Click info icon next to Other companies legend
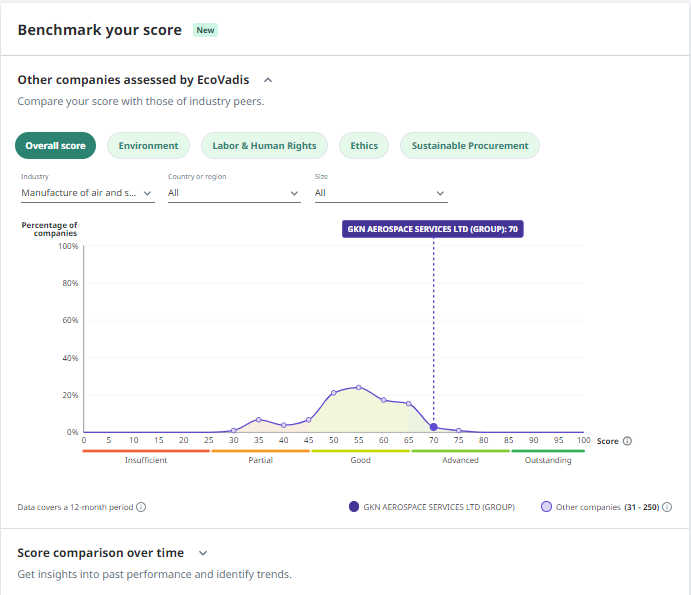The image size is (691, 595). (667, 507)
